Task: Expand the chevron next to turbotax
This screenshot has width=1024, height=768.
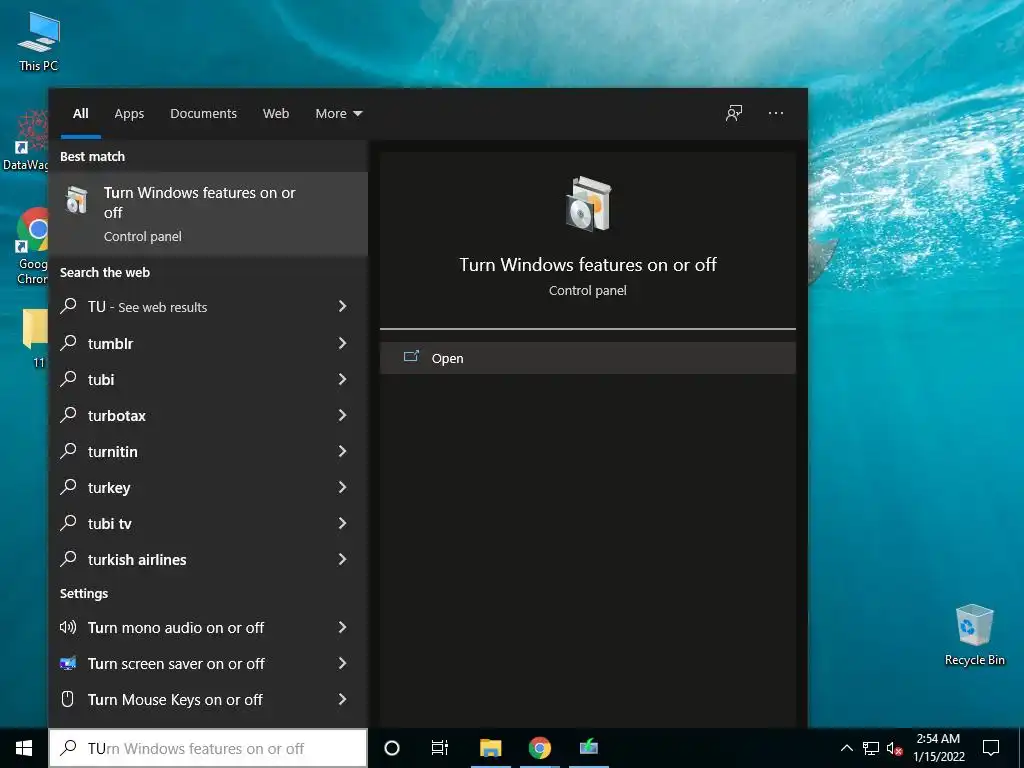Action: (x=342, y=415)
